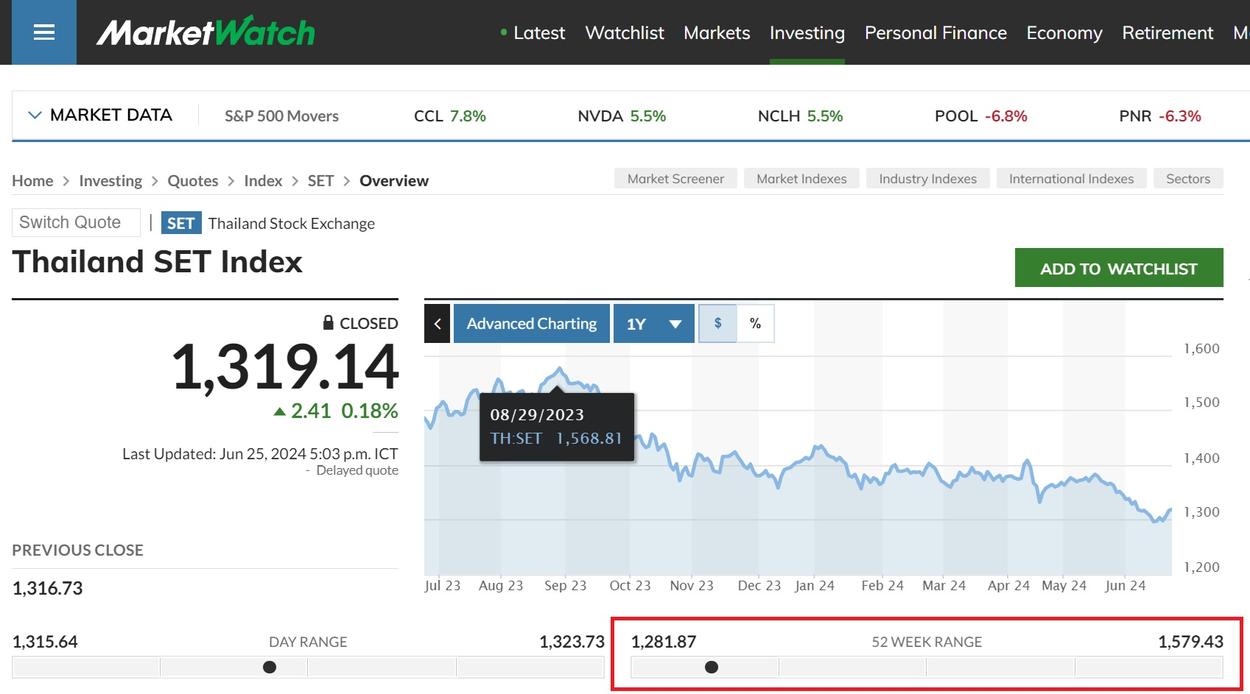
Task: Click the day range low 1,315.64
Action: click(x=45, y=642)
